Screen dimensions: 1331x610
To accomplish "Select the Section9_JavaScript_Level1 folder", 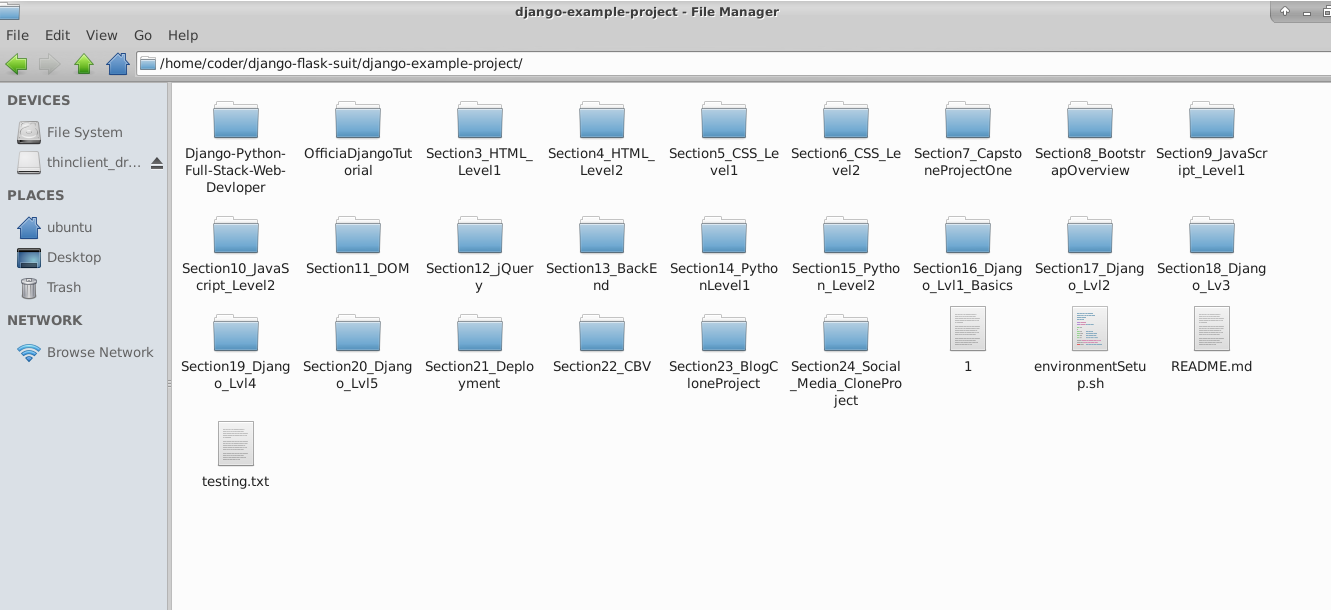I will (x=1212, y=139).
